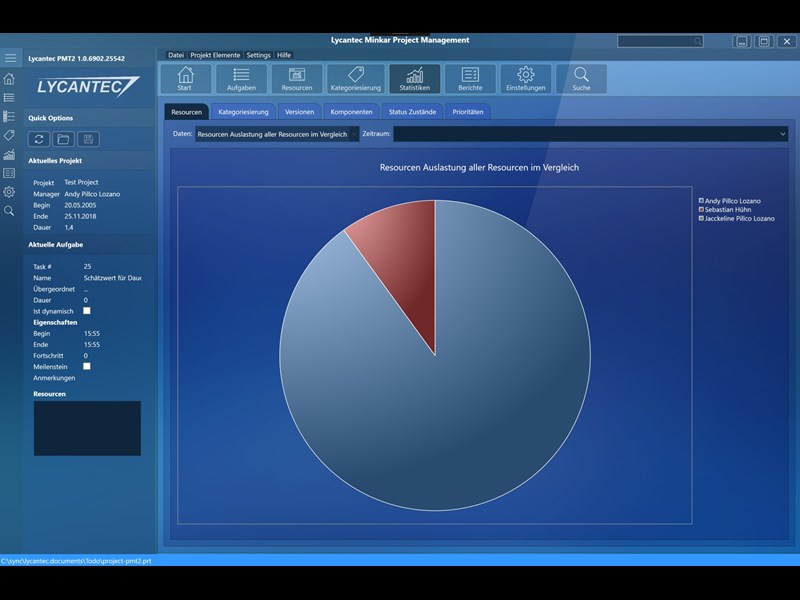Open the Resourcen toolbar button
The image size is (800, 600).
(297, 79)
